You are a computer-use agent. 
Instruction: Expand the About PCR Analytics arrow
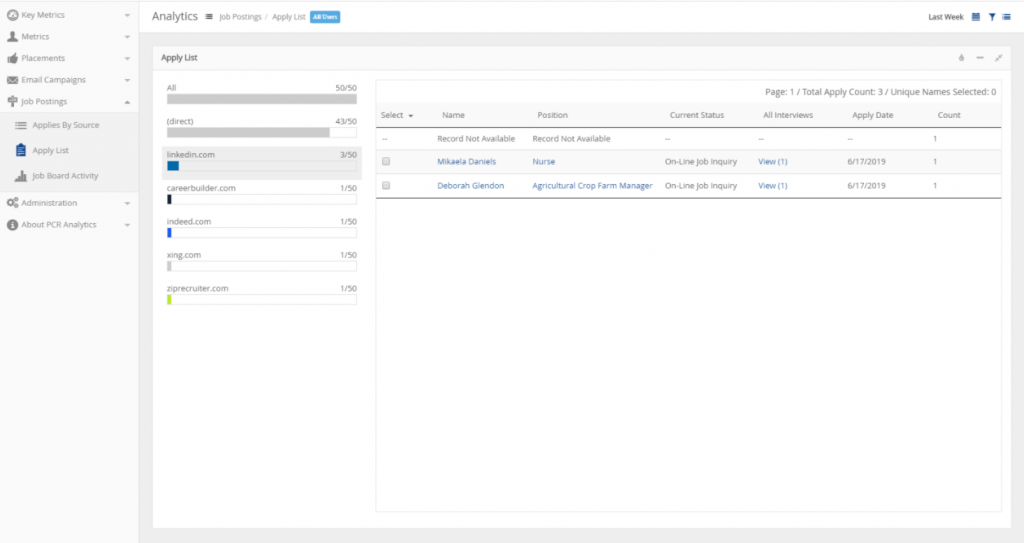[x=127, y=225]
